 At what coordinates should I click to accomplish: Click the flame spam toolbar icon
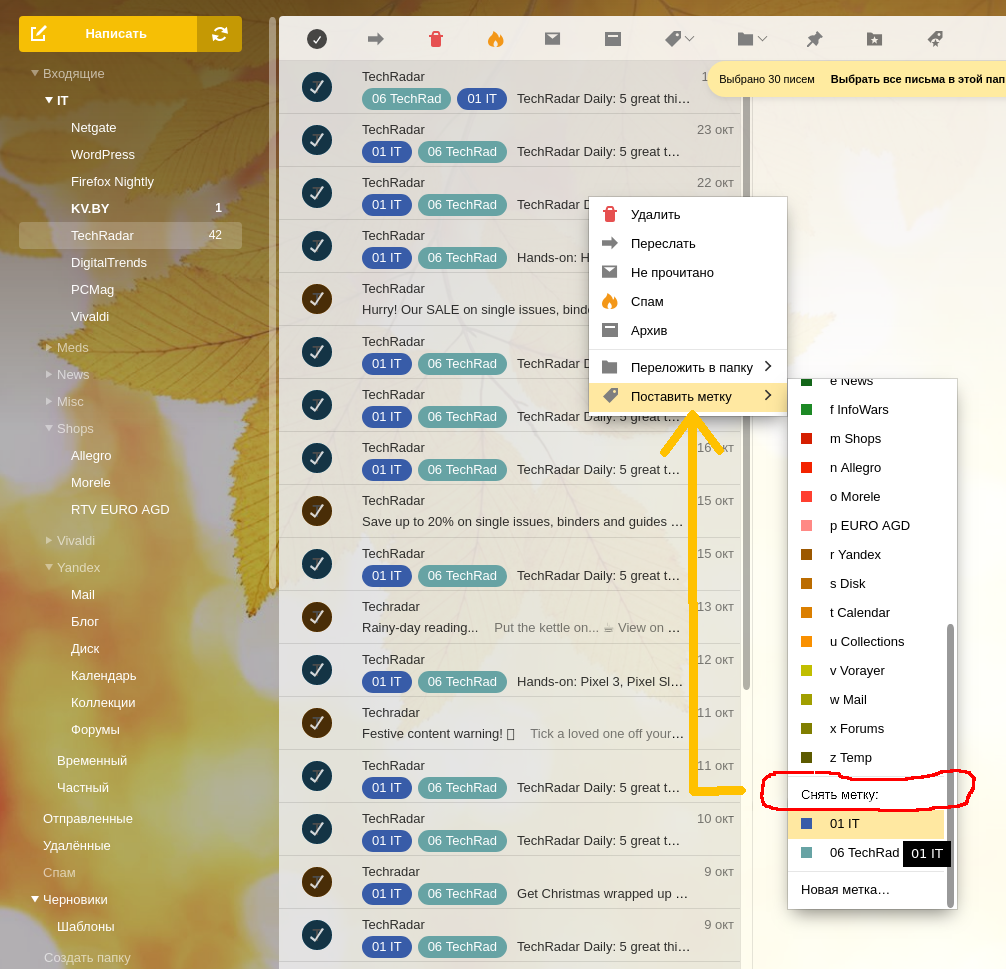click(x=495, y=39)
